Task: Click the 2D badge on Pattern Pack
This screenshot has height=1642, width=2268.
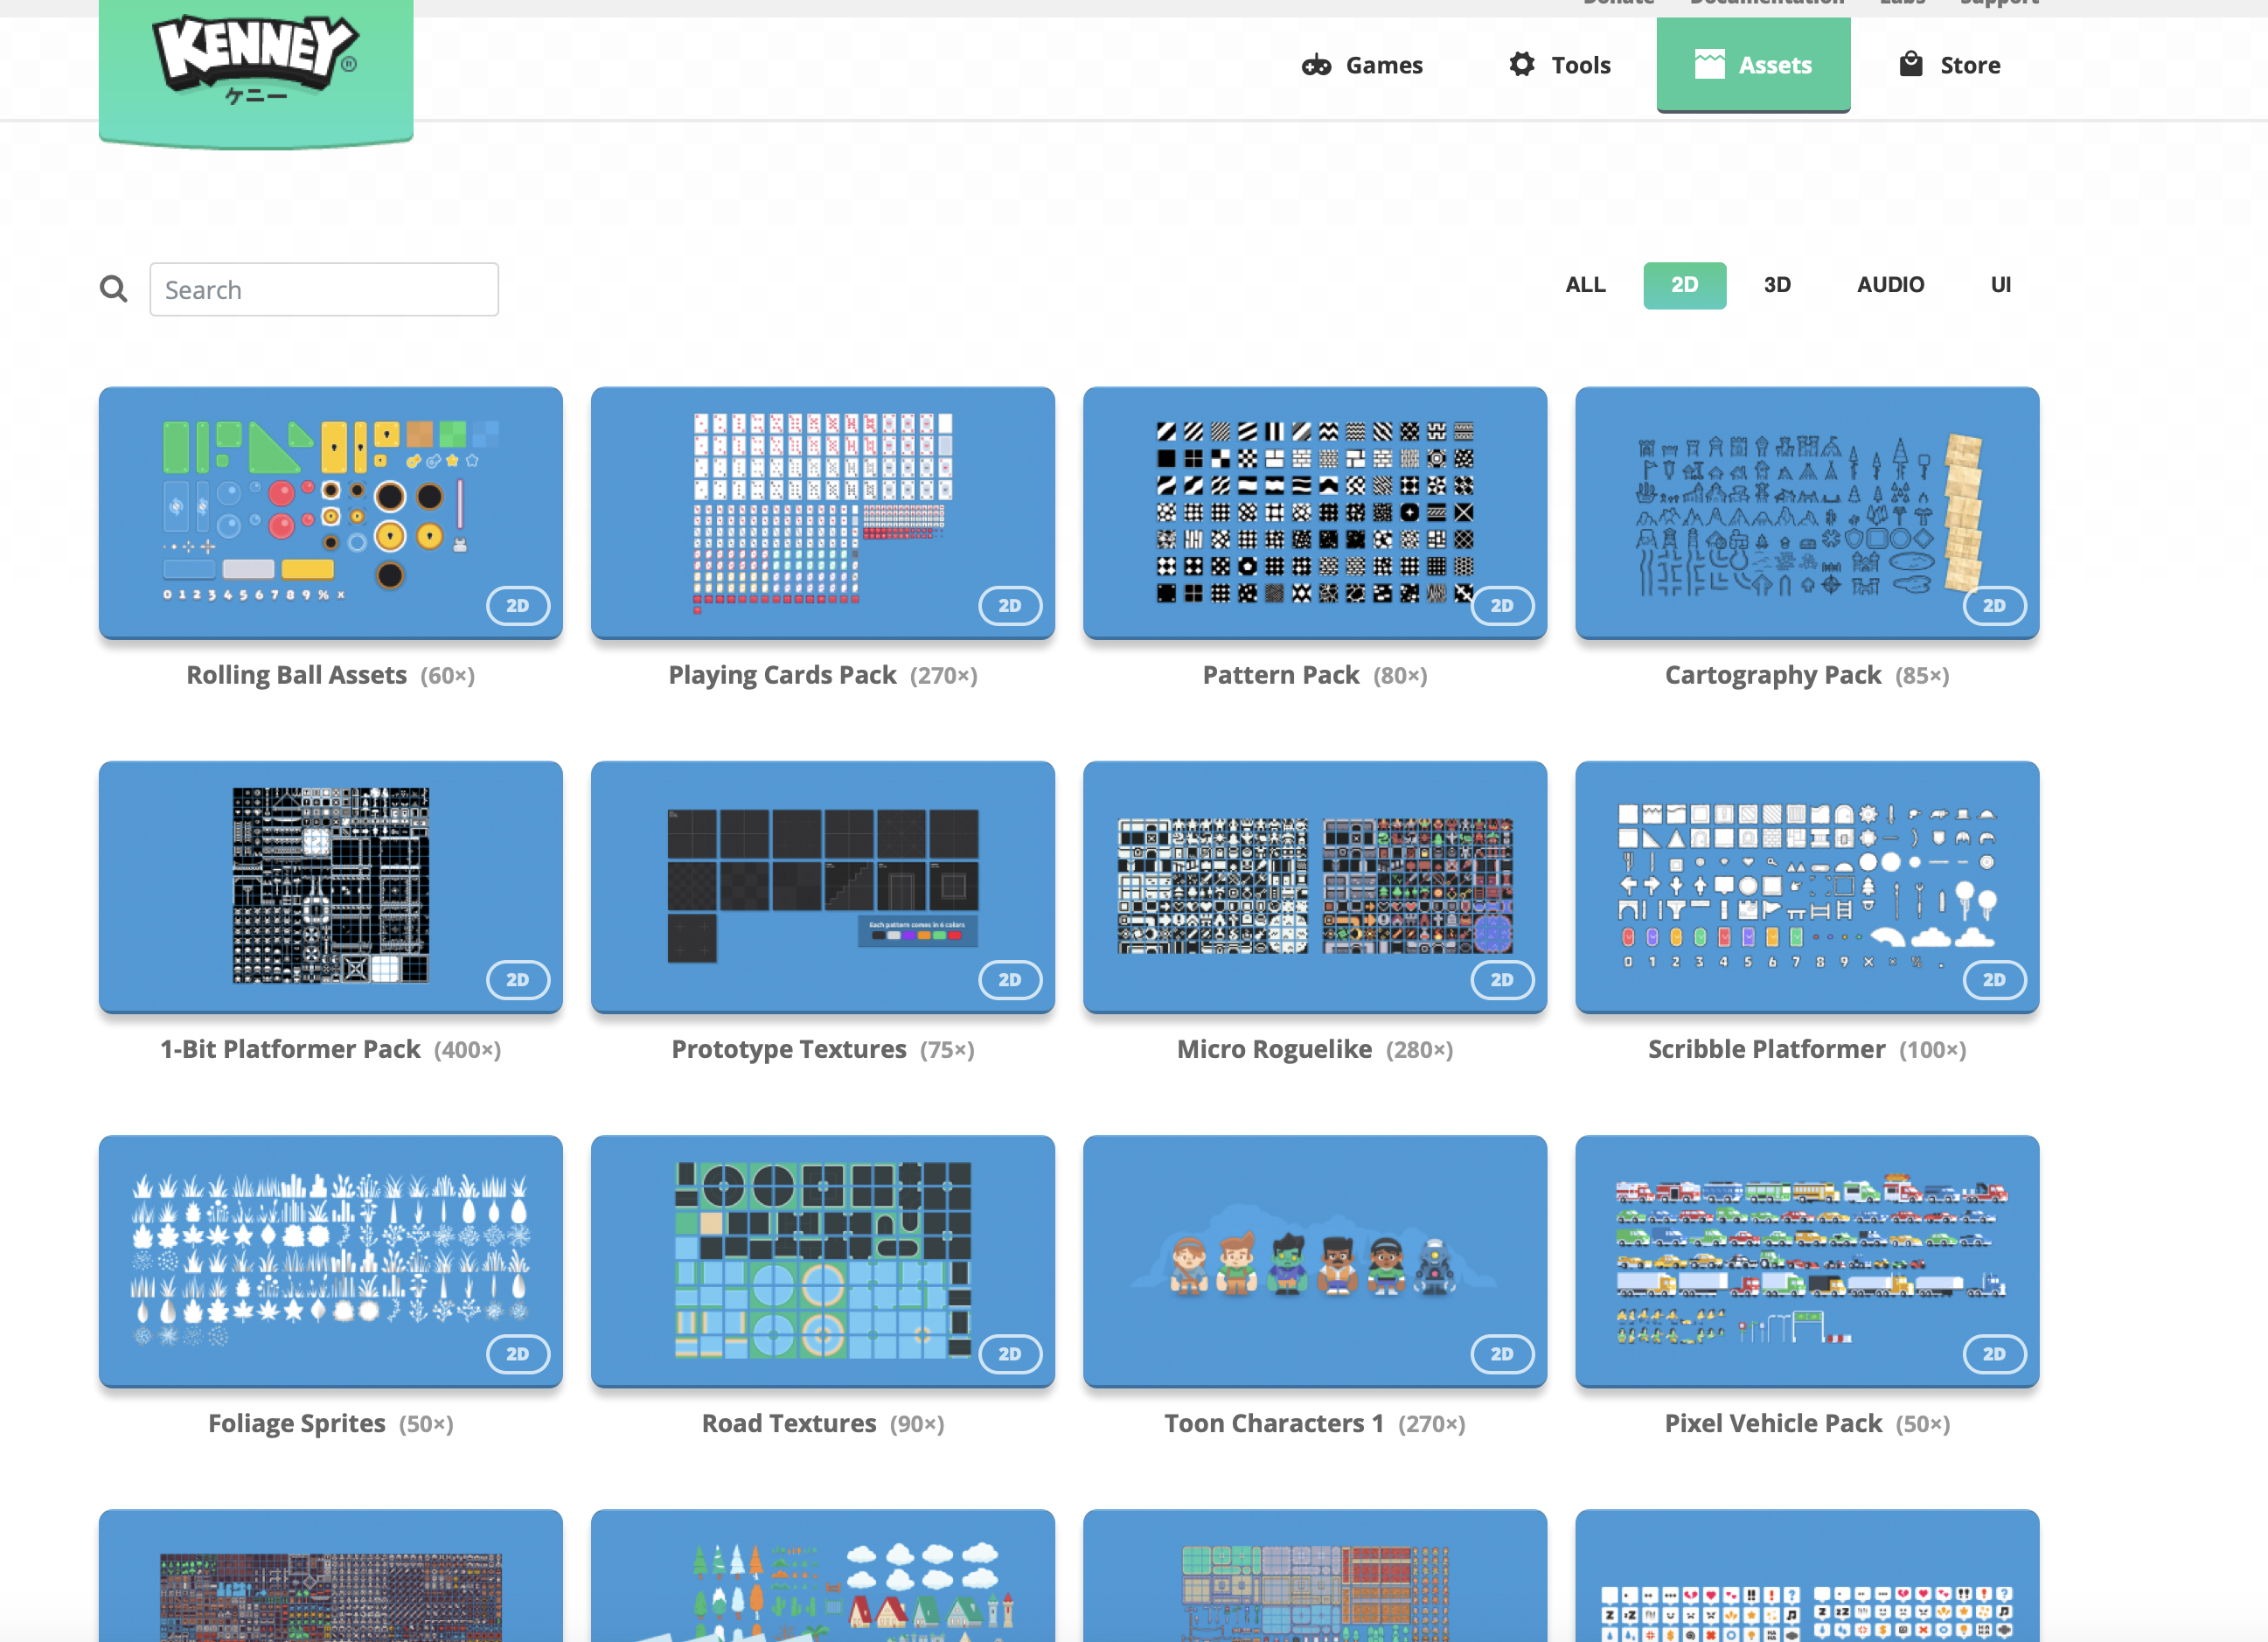Action: [x=1502, y=605]
